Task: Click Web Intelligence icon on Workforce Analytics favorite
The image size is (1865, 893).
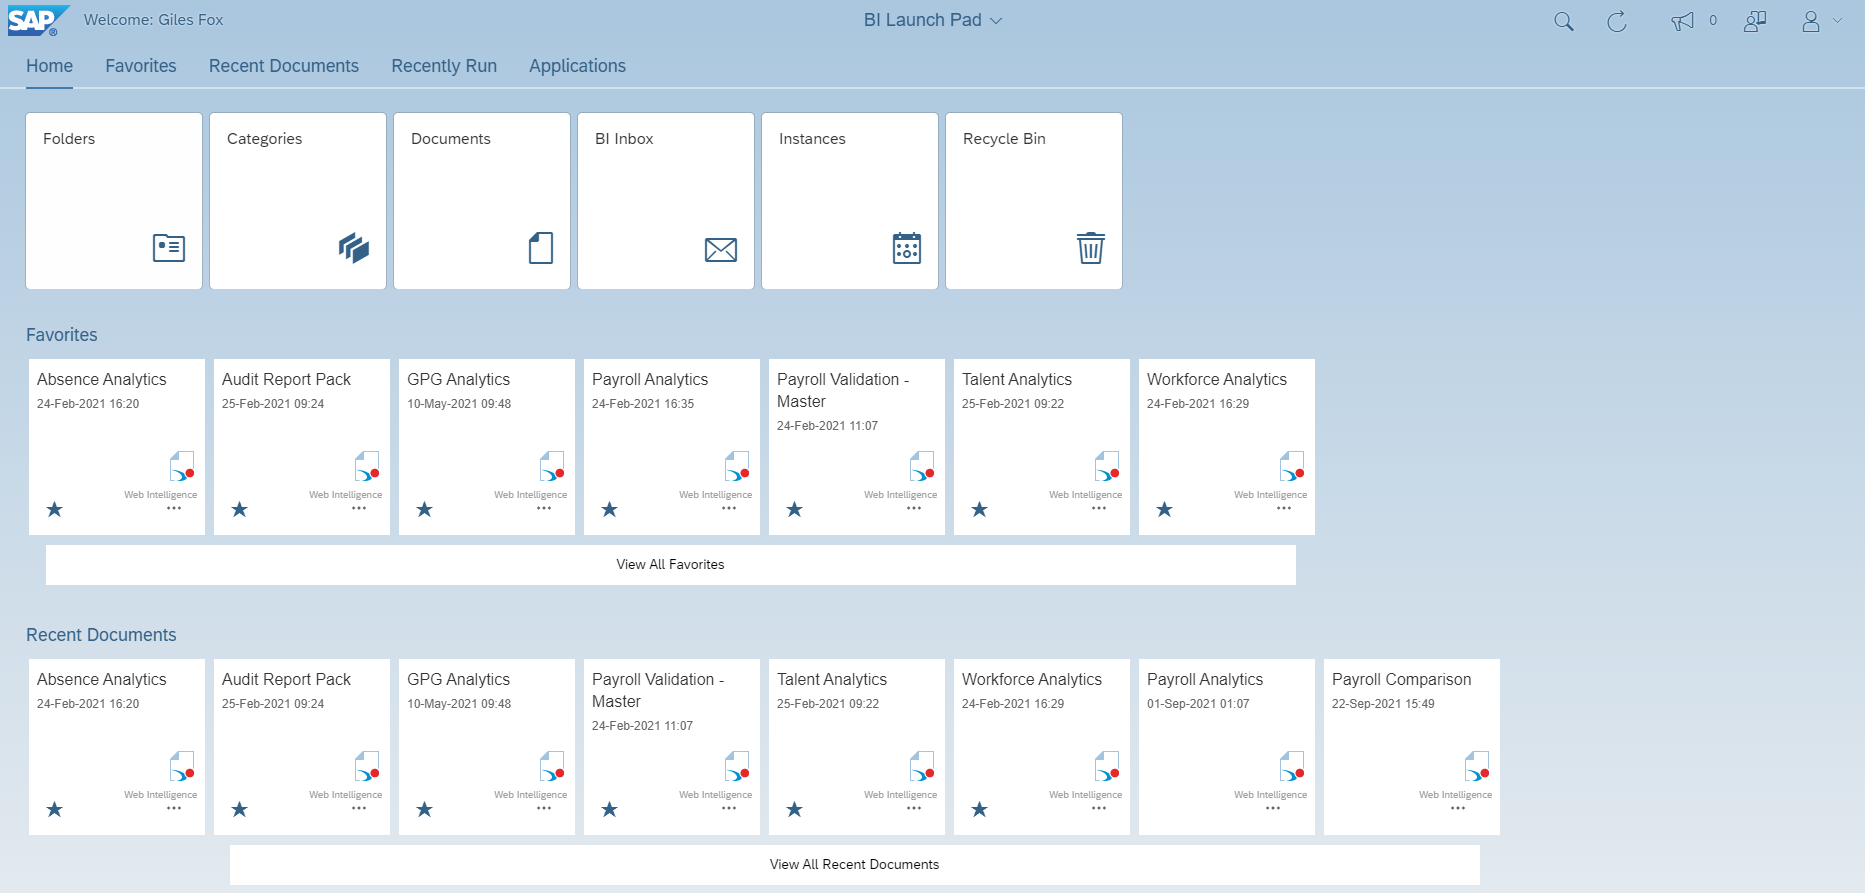Action: 1292,467
